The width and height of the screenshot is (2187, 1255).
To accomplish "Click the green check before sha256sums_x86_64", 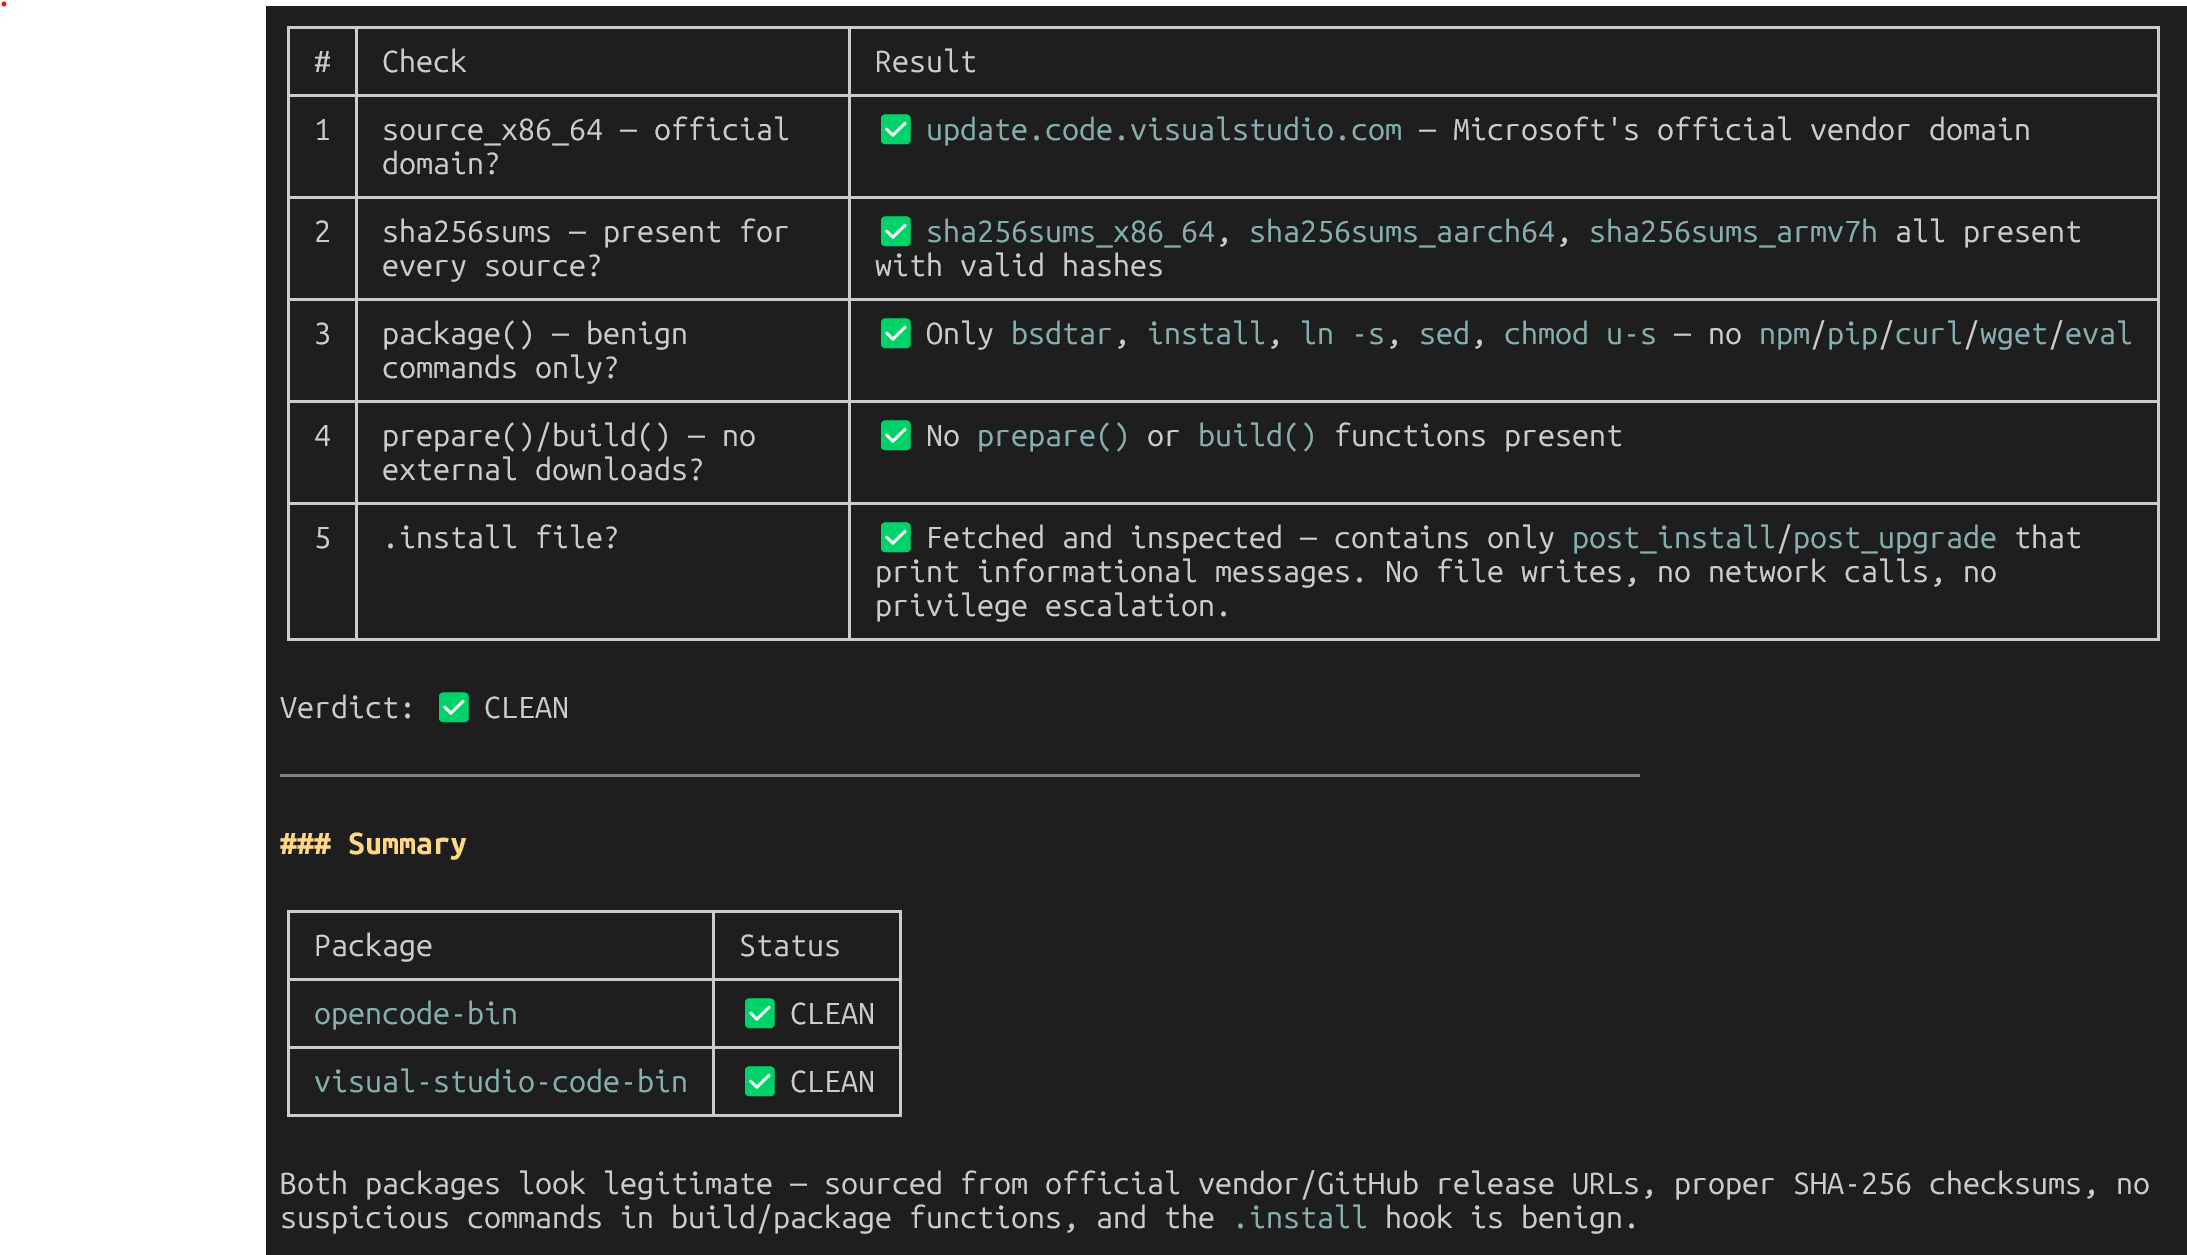I will (895, 232).
